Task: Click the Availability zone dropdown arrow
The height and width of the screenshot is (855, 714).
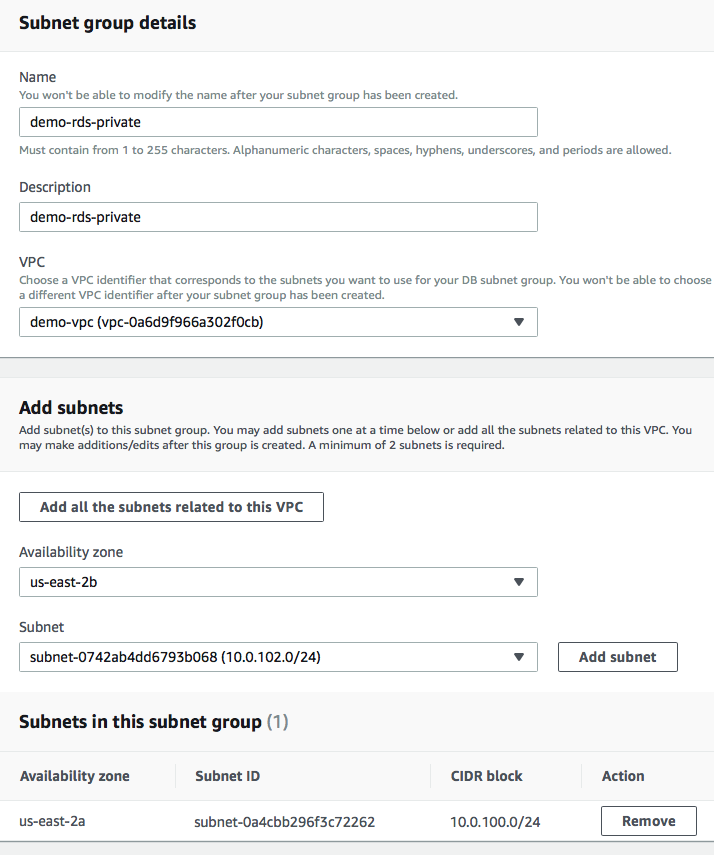Action: pyautogui.click(x=518, y=582)
